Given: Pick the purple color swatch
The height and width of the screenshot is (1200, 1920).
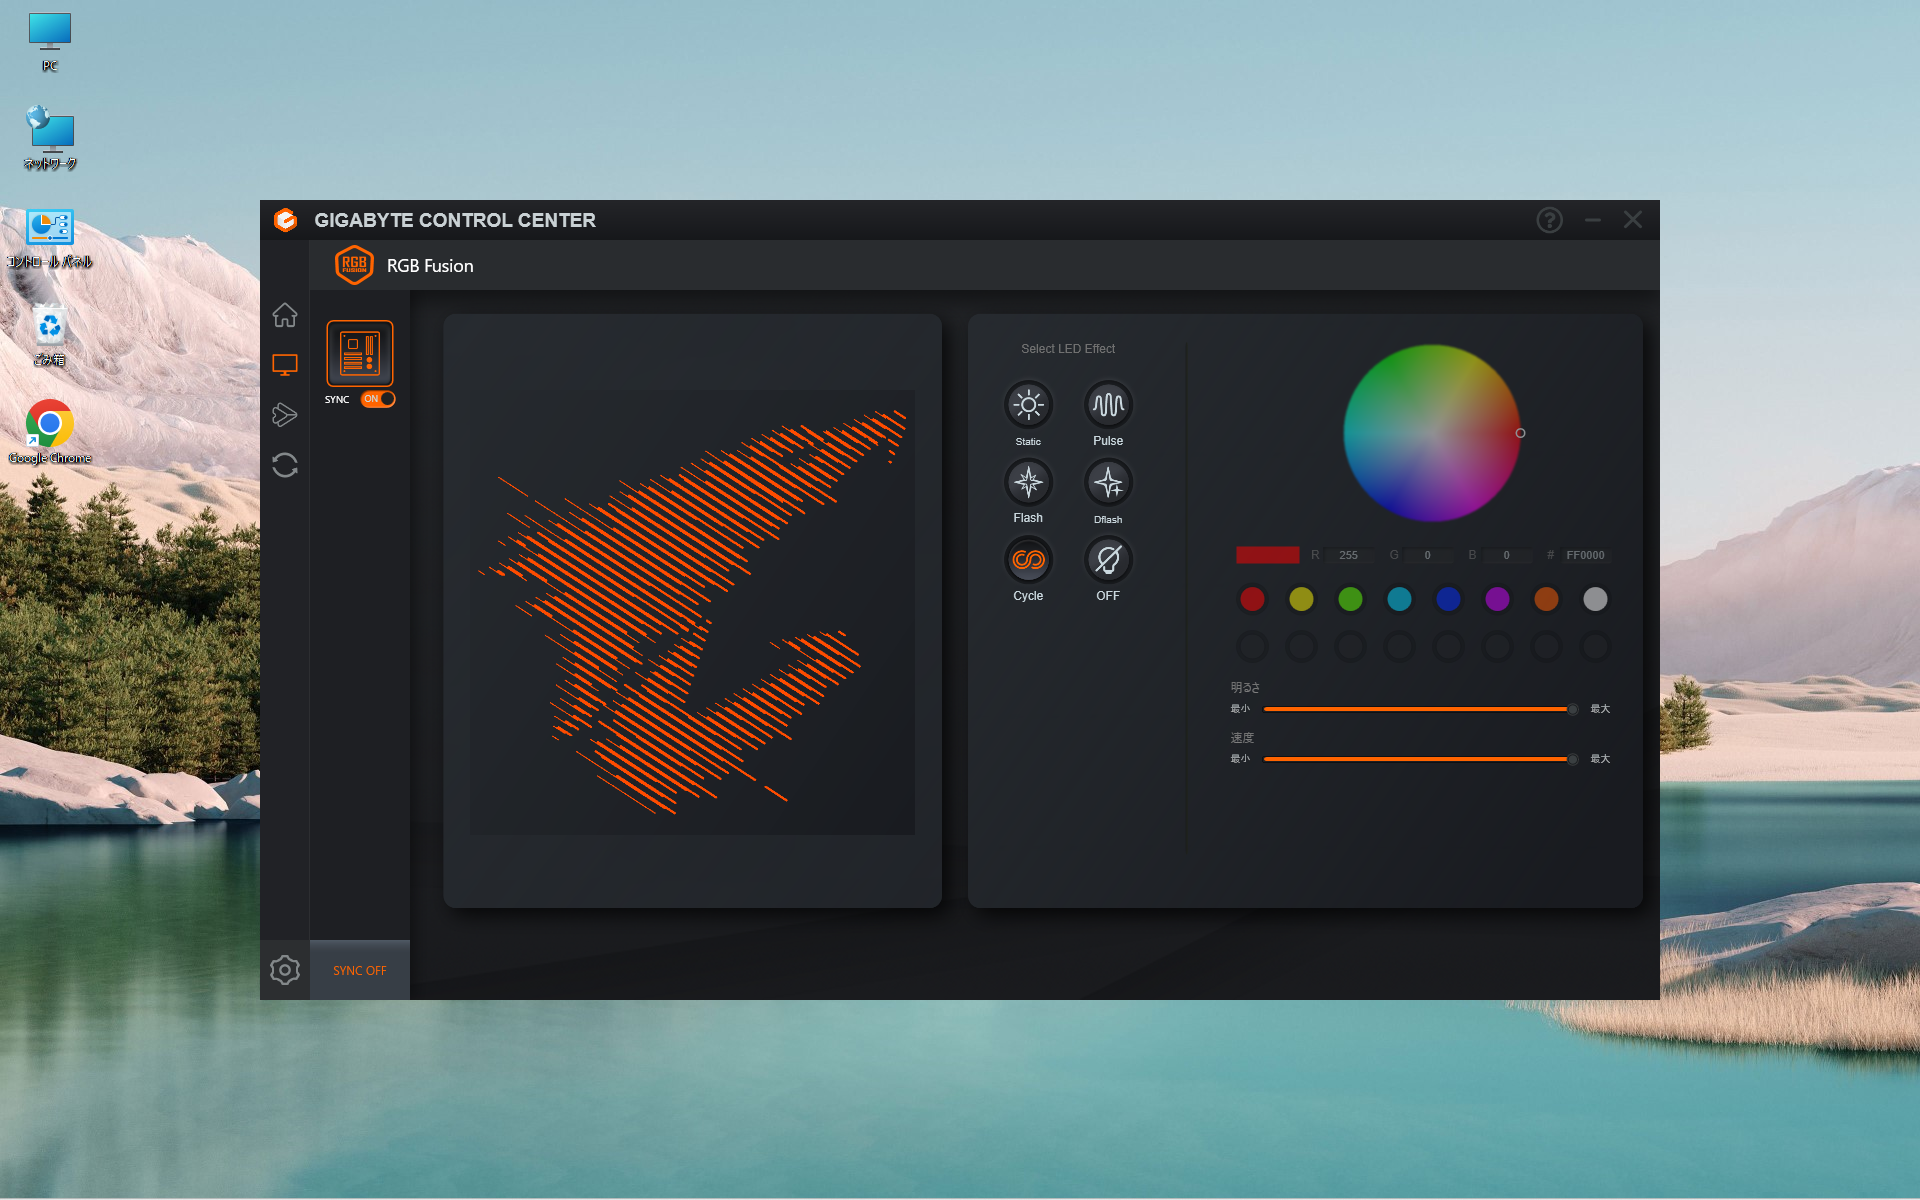Looking at the screenshot, I should [1497, 599].
